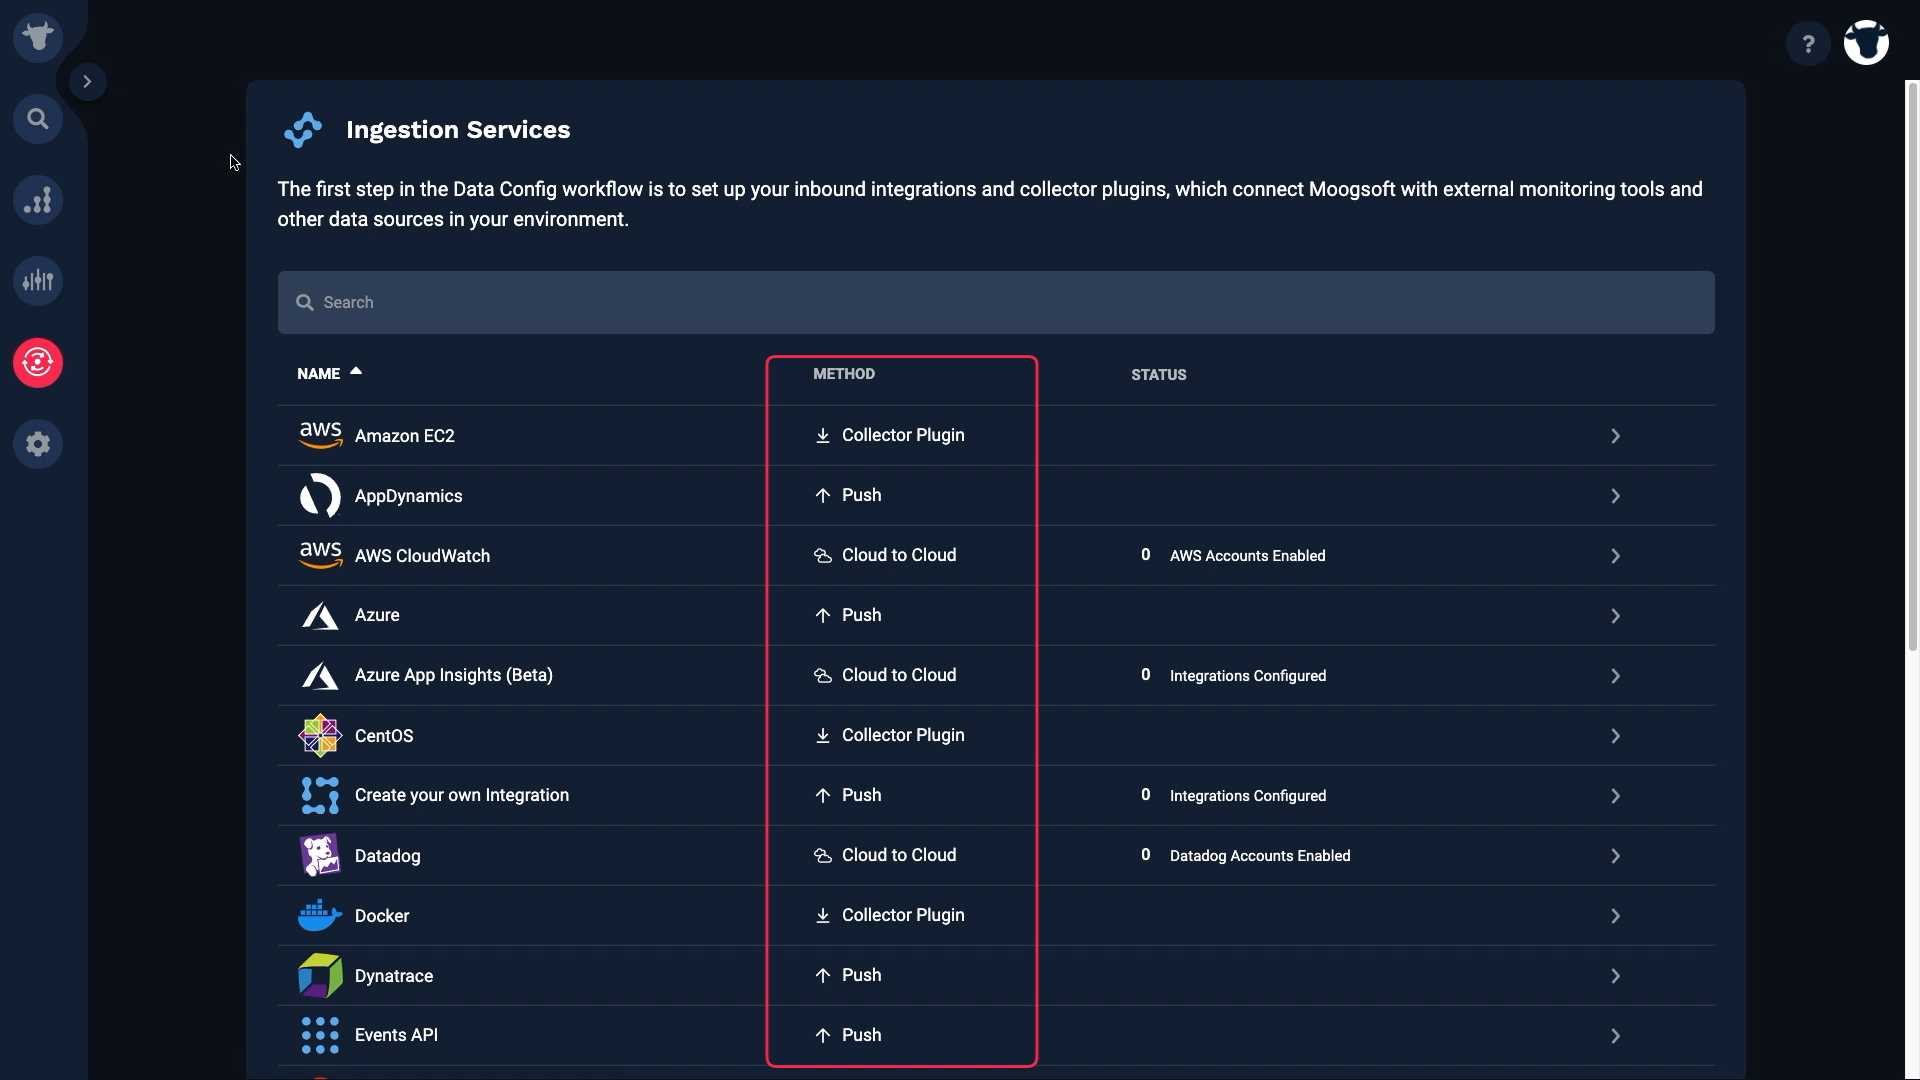1920x1080 pixels.
Task: Select the CentOS name
Action: (384, 736)
